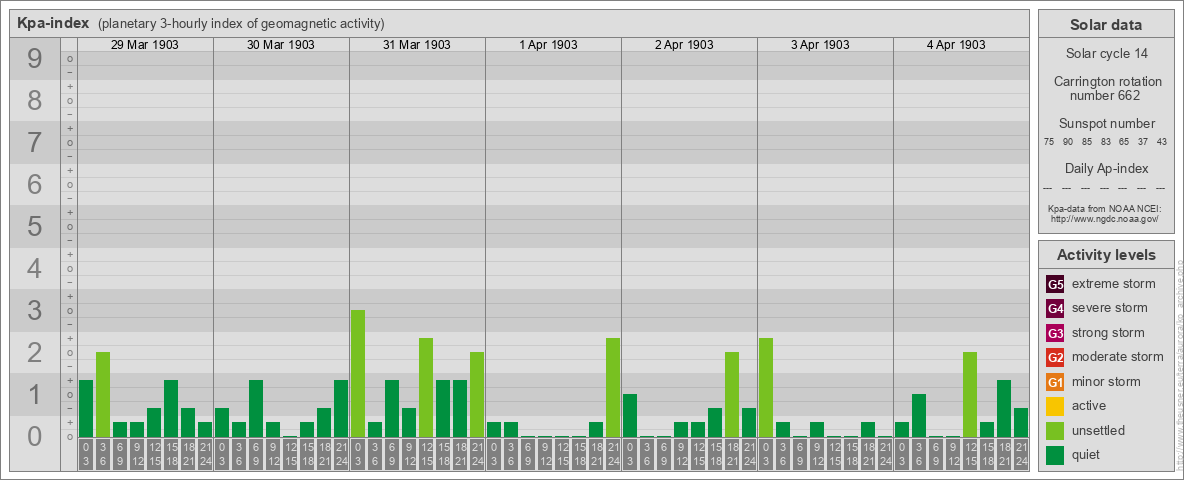
Task: Click the sunspot number value 75
Action: tap(1049, 142)
